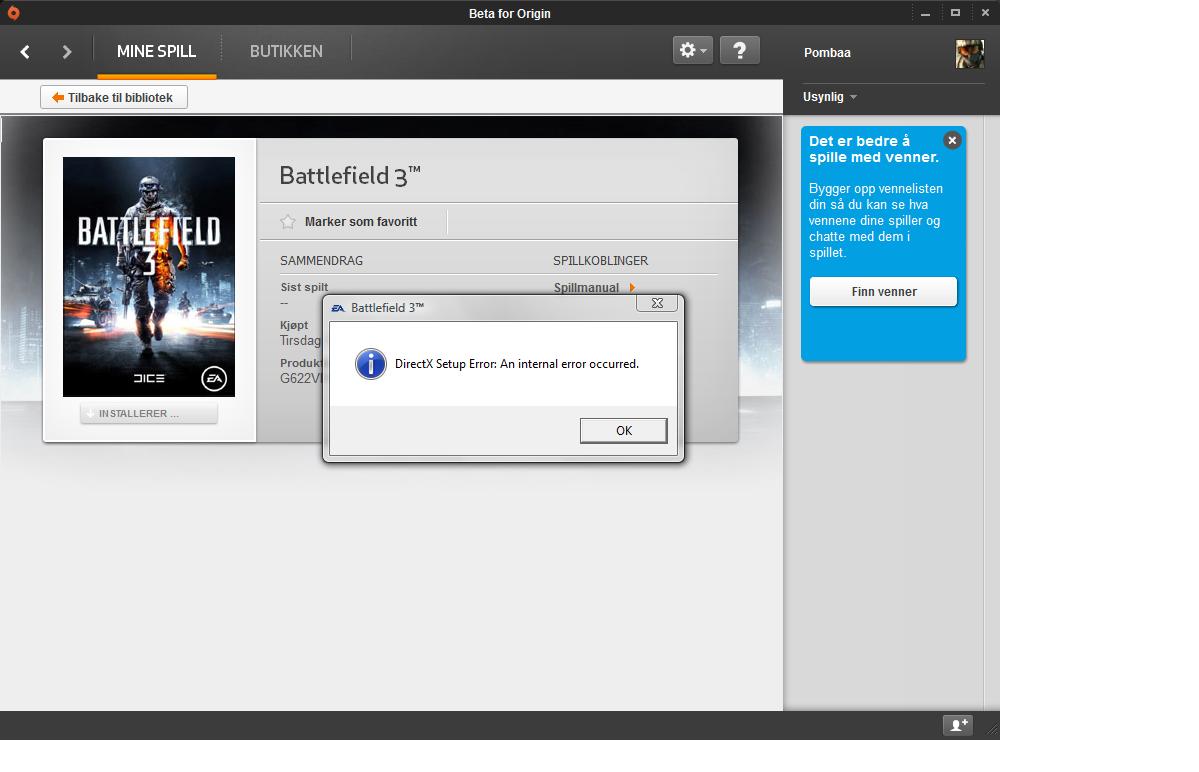1199x772 pixels.
Task: Toggle favorite star for Battlefield 3
Action: pyautogui.click(x=288, y=222)
